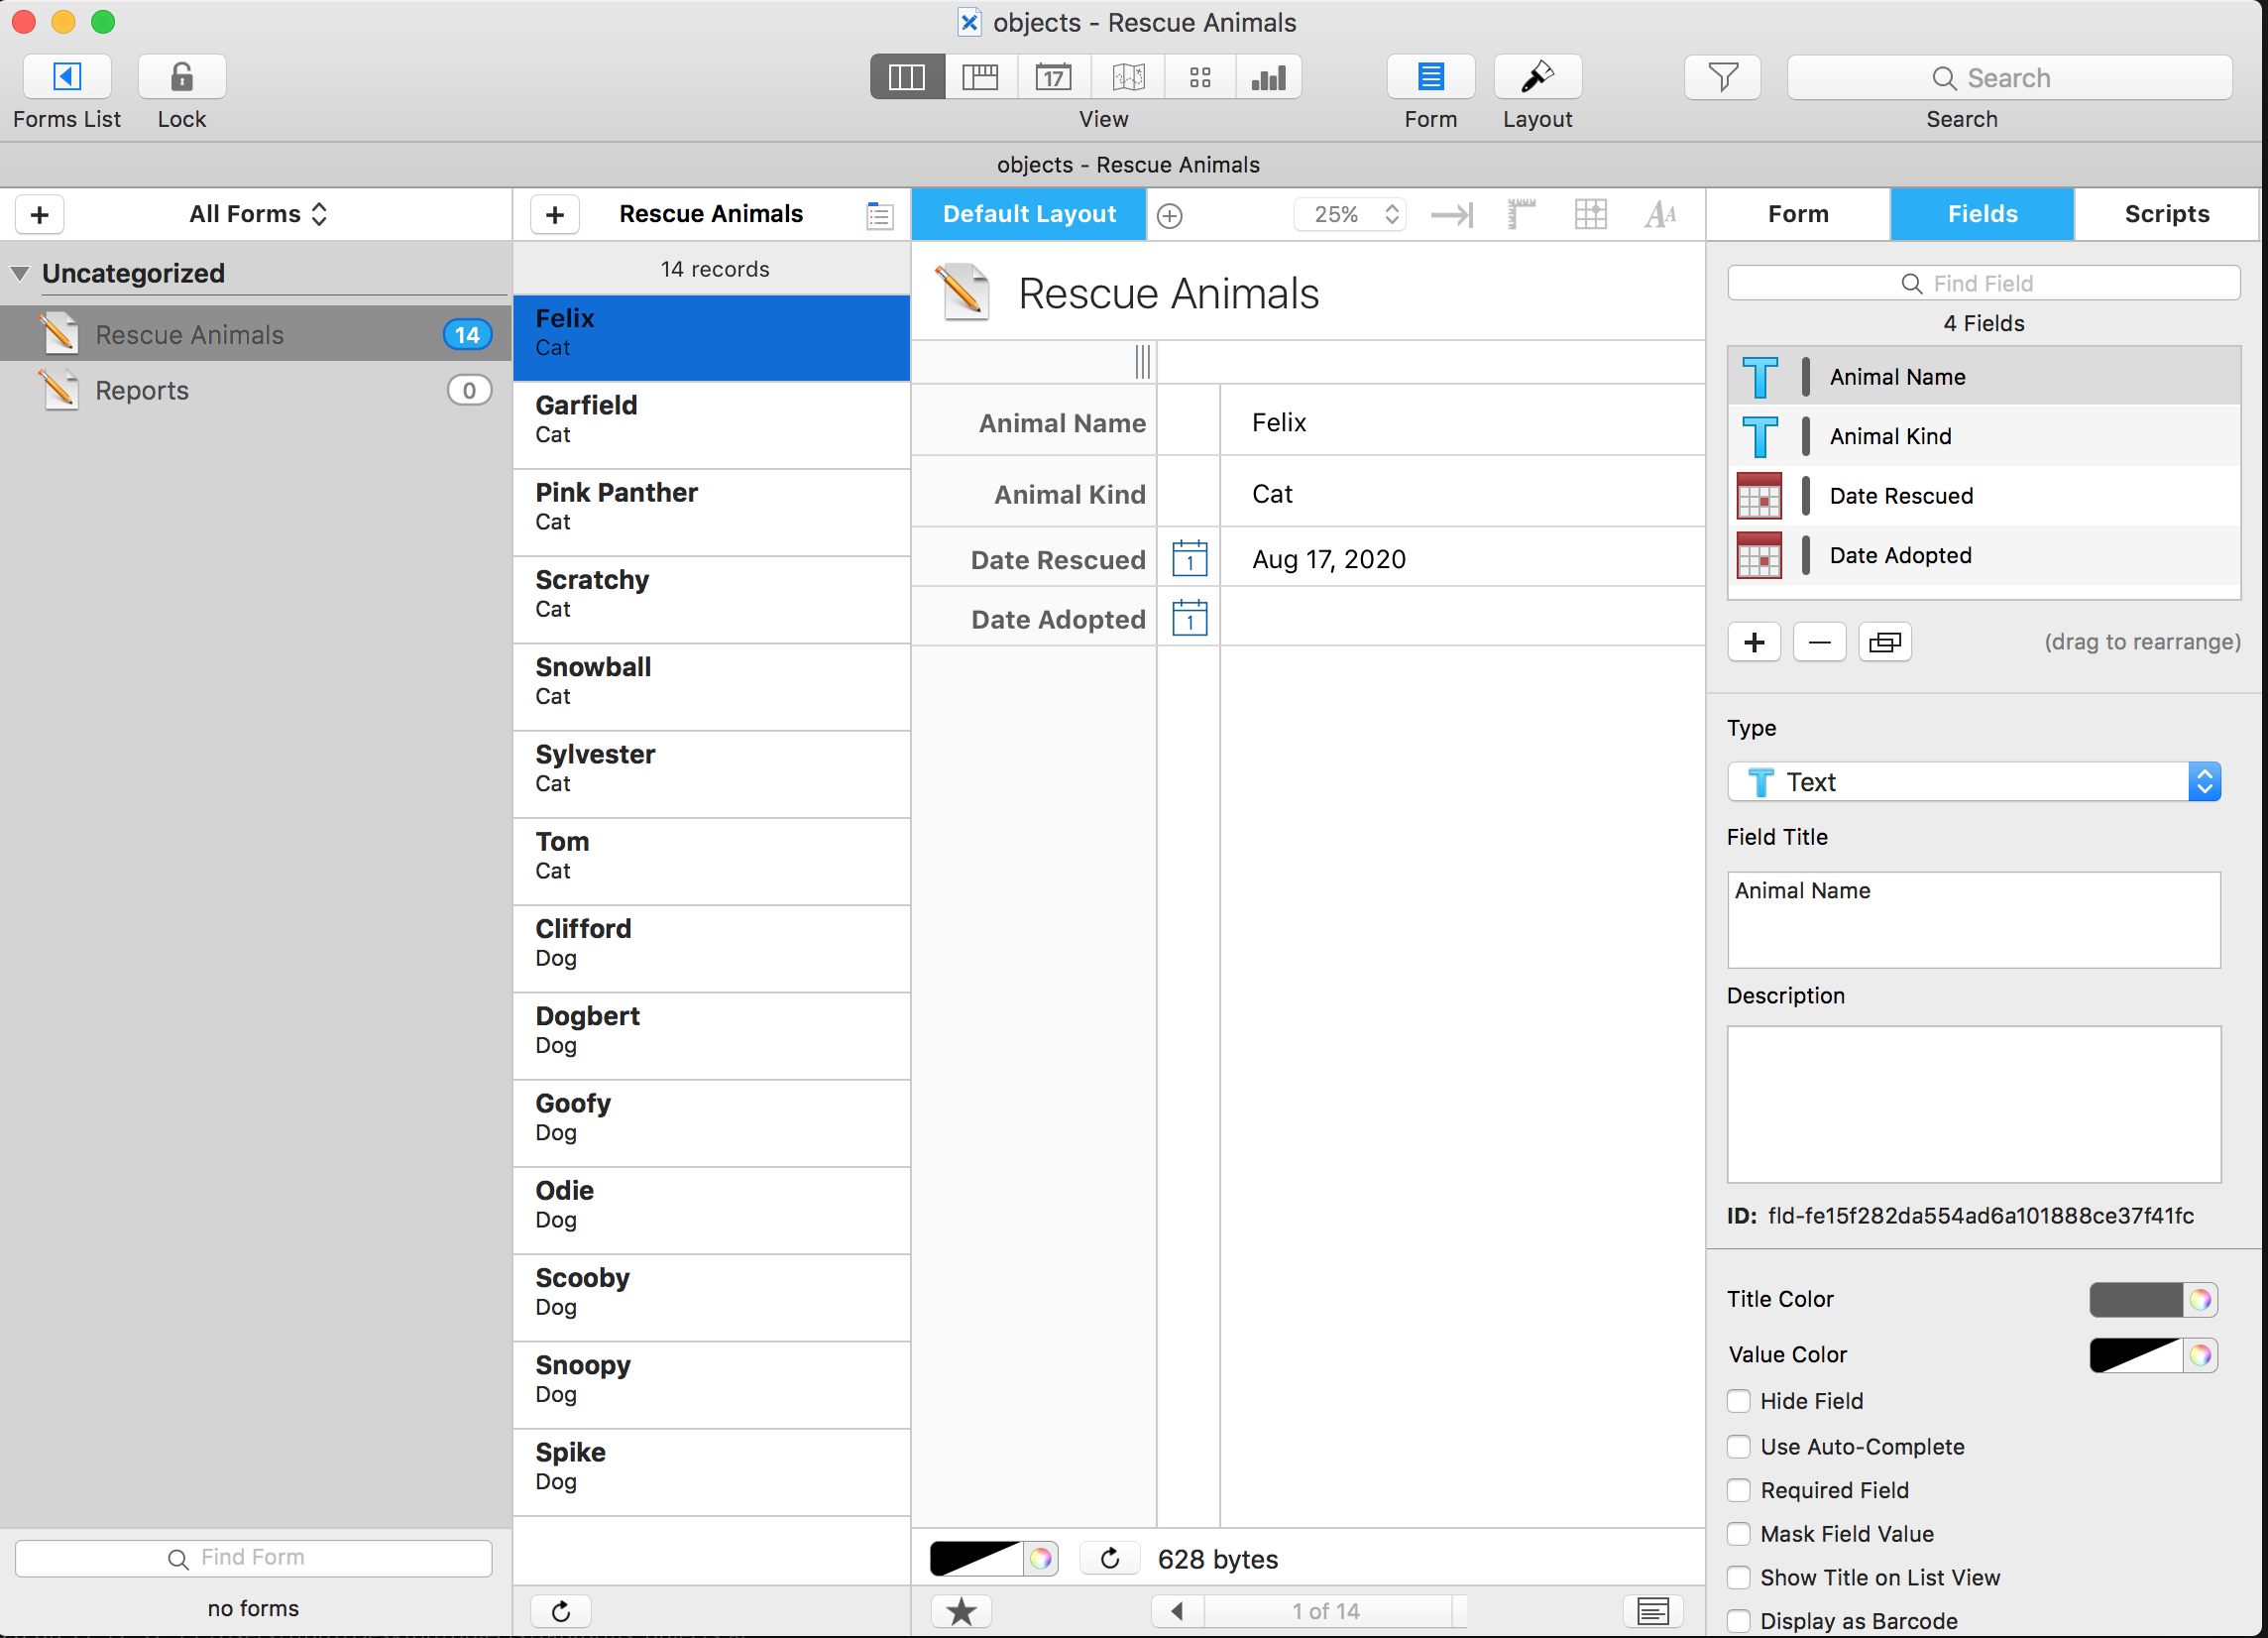Open the field Type dropdown

point(1973,782)
